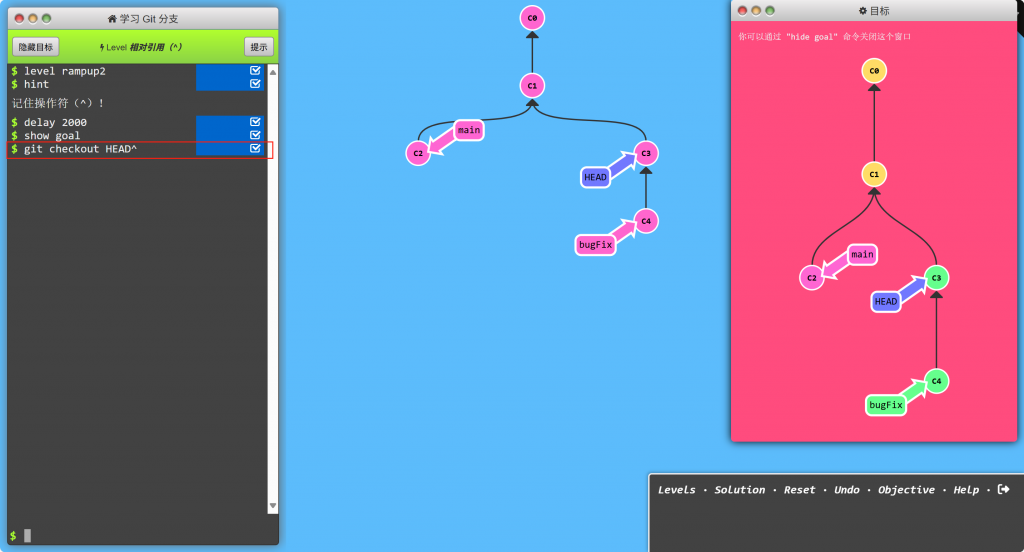Select Solution in the bottom toolbar
1024x552 pixels.
pos(739,490)
